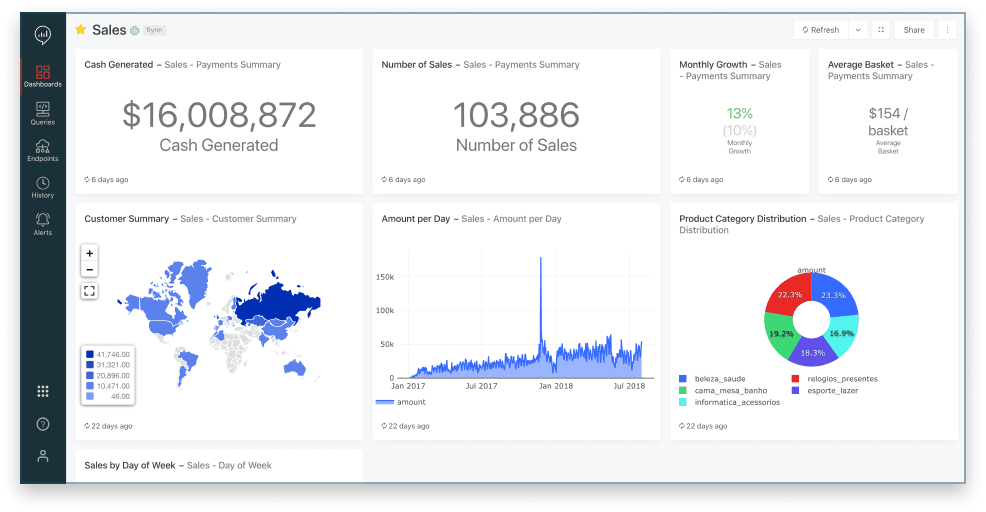Open the more options kebab menu
The height and width of the screenshot is (512, 986).
(x=946, y=30)
